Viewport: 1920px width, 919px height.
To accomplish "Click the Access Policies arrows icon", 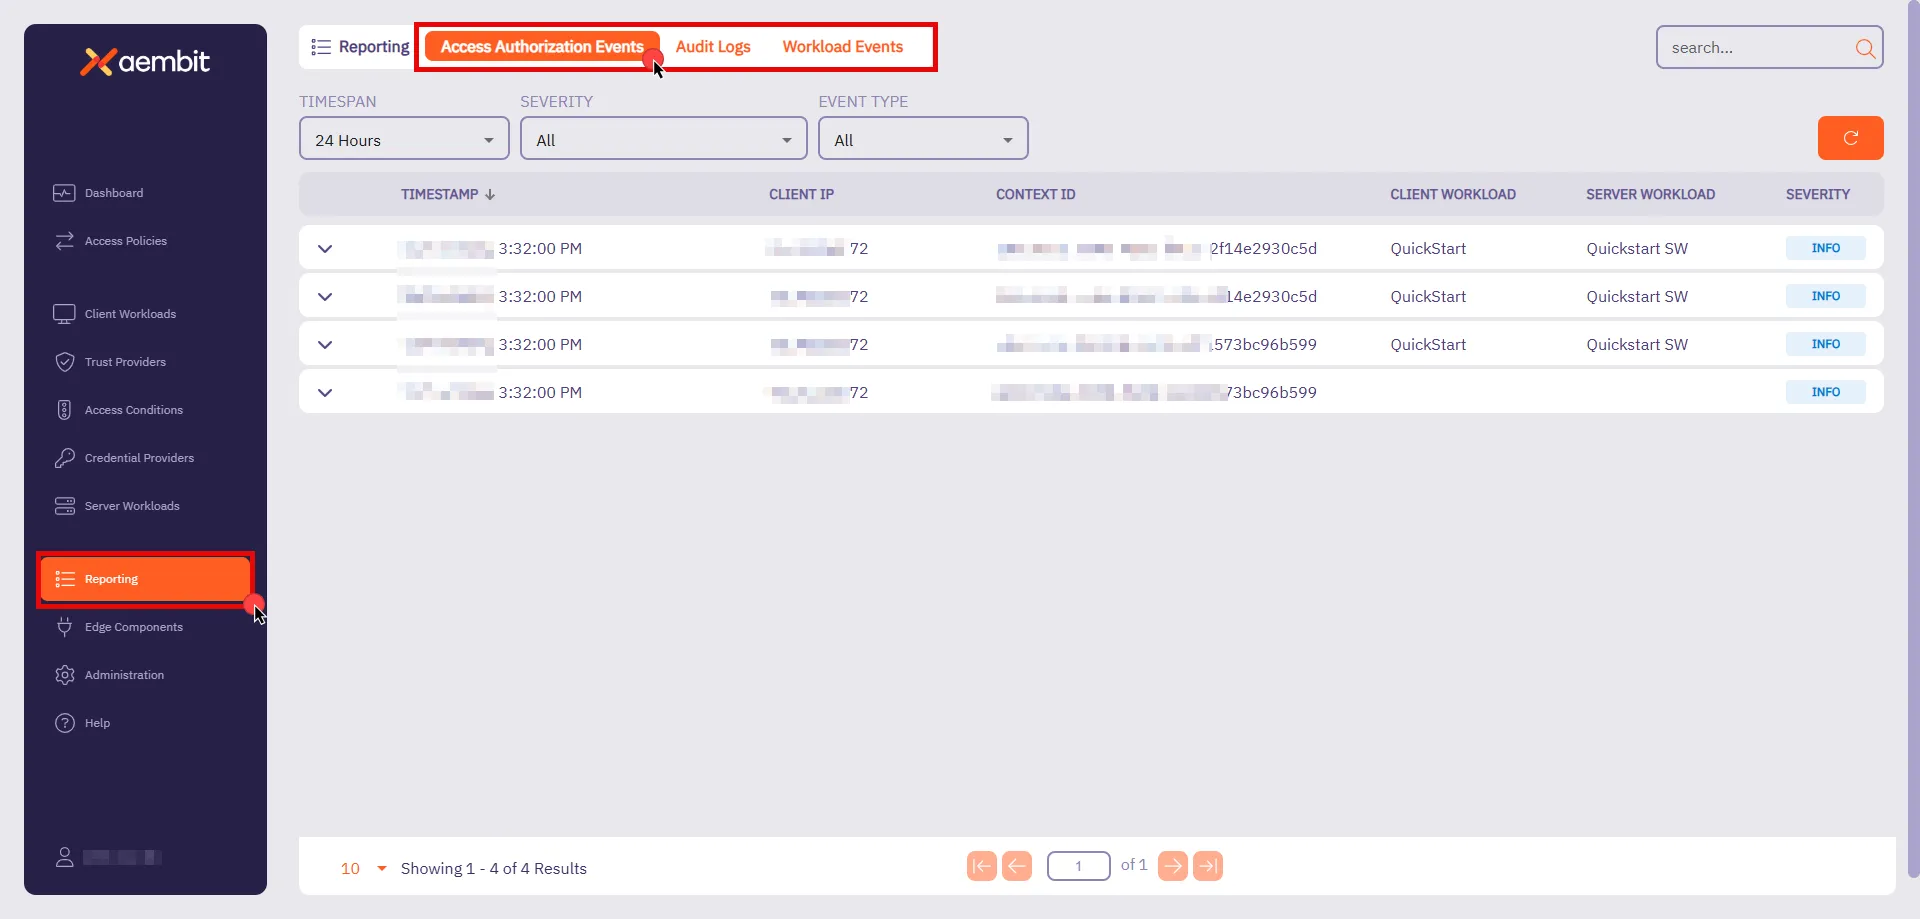I will coord(64,241).
